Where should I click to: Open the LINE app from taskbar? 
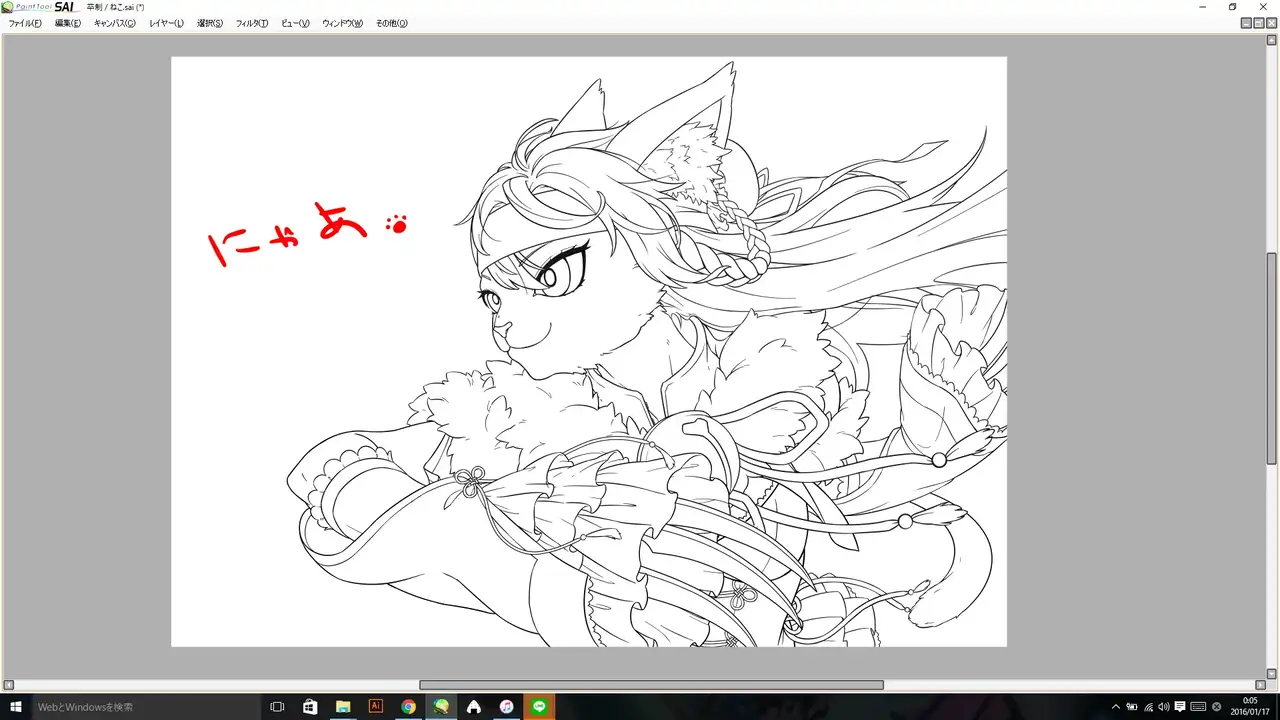[x=539, y=706]
